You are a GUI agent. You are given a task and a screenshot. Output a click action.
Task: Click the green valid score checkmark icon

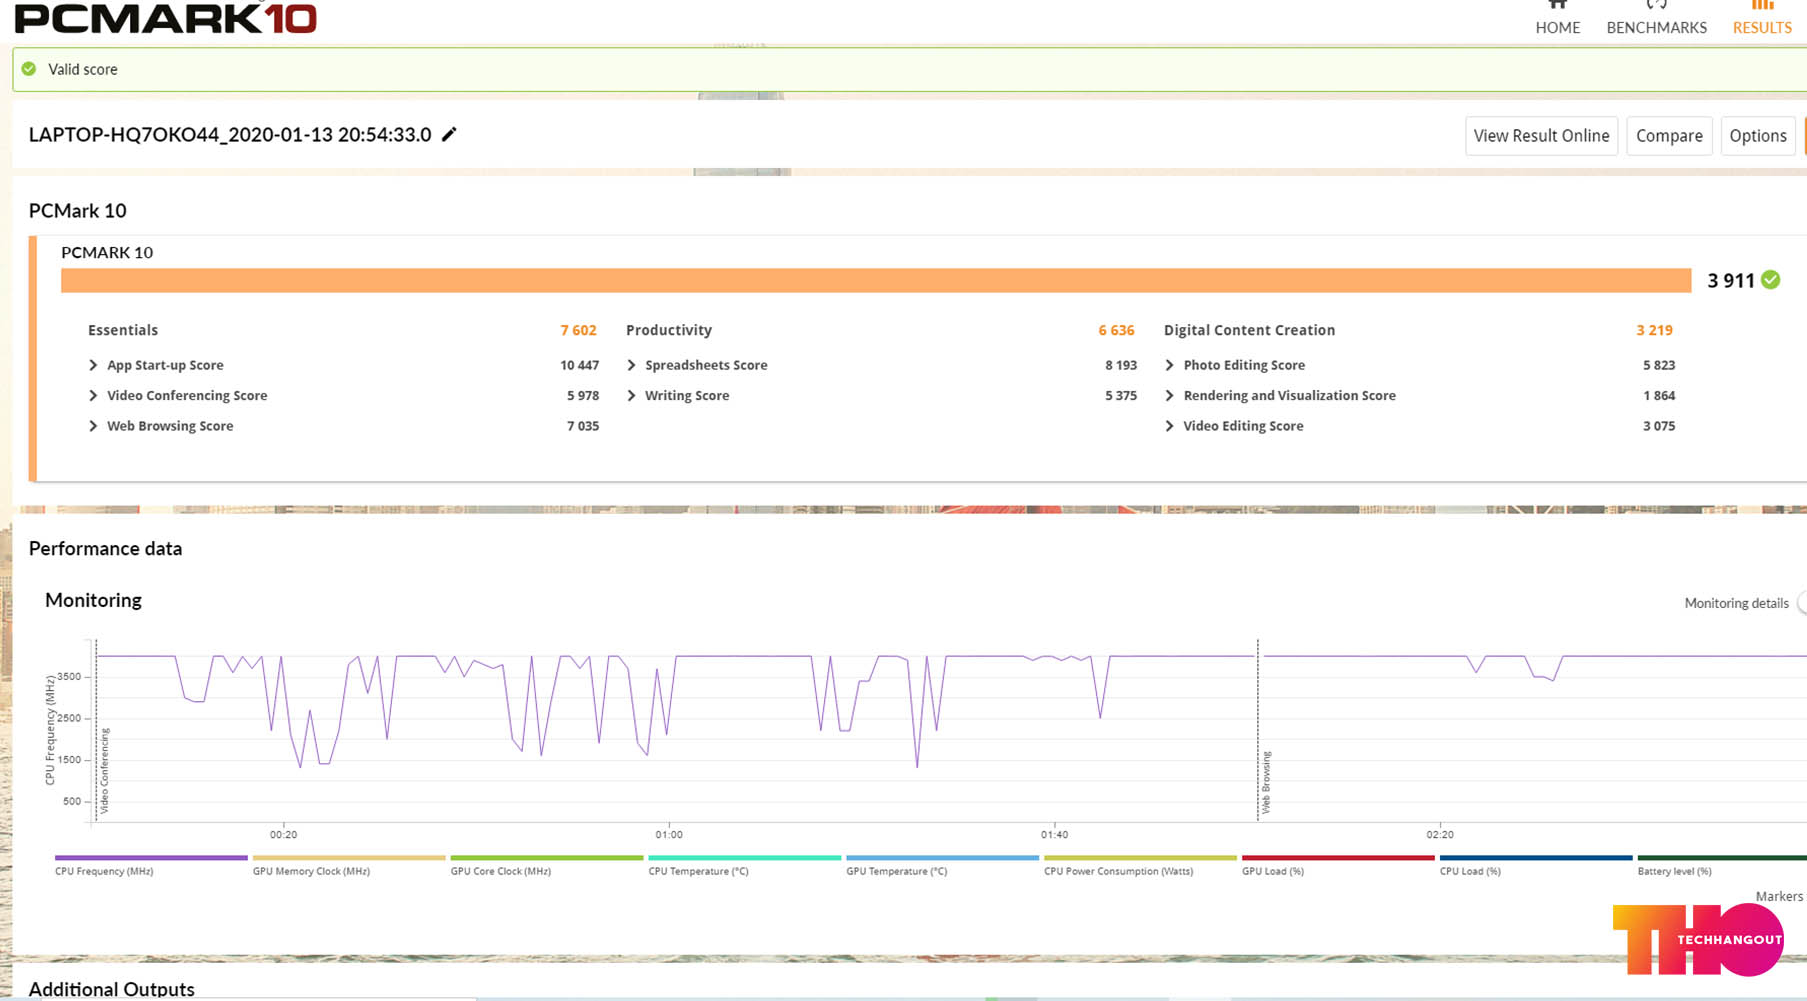[x=29, y=69]
